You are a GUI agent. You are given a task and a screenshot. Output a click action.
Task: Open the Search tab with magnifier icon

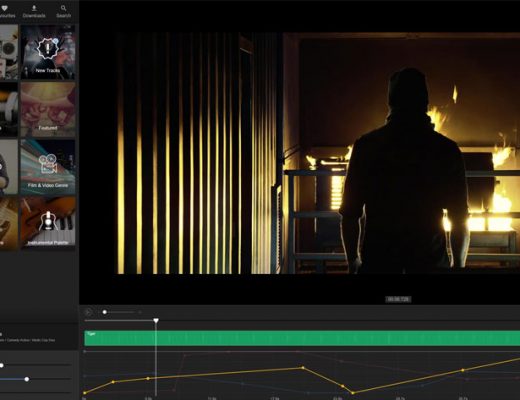[x=63, y=11]
